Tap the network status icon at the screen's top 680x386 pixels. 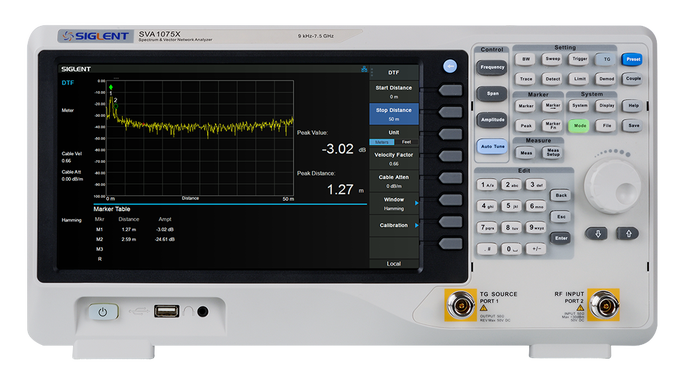[364, 69]
